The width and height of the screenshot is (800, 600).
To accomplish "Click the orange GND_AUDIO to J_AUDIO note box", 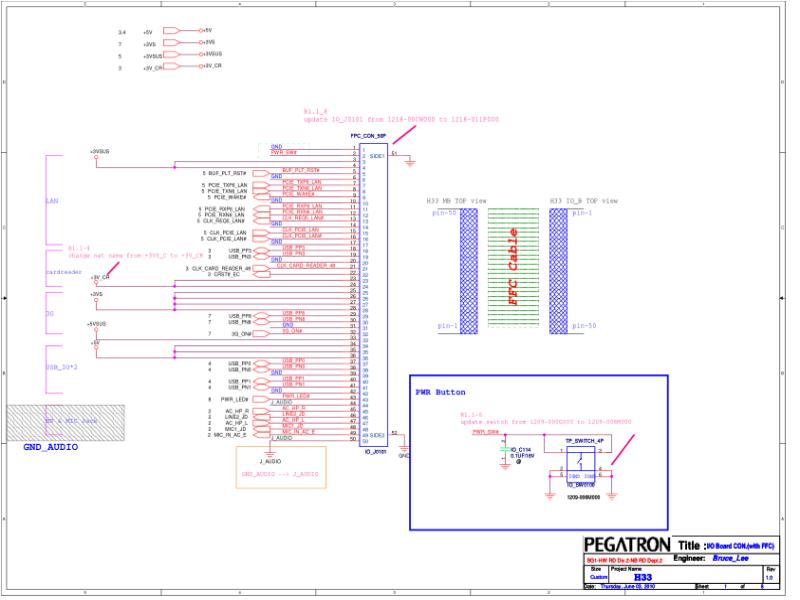I will [x=281, y=468].
